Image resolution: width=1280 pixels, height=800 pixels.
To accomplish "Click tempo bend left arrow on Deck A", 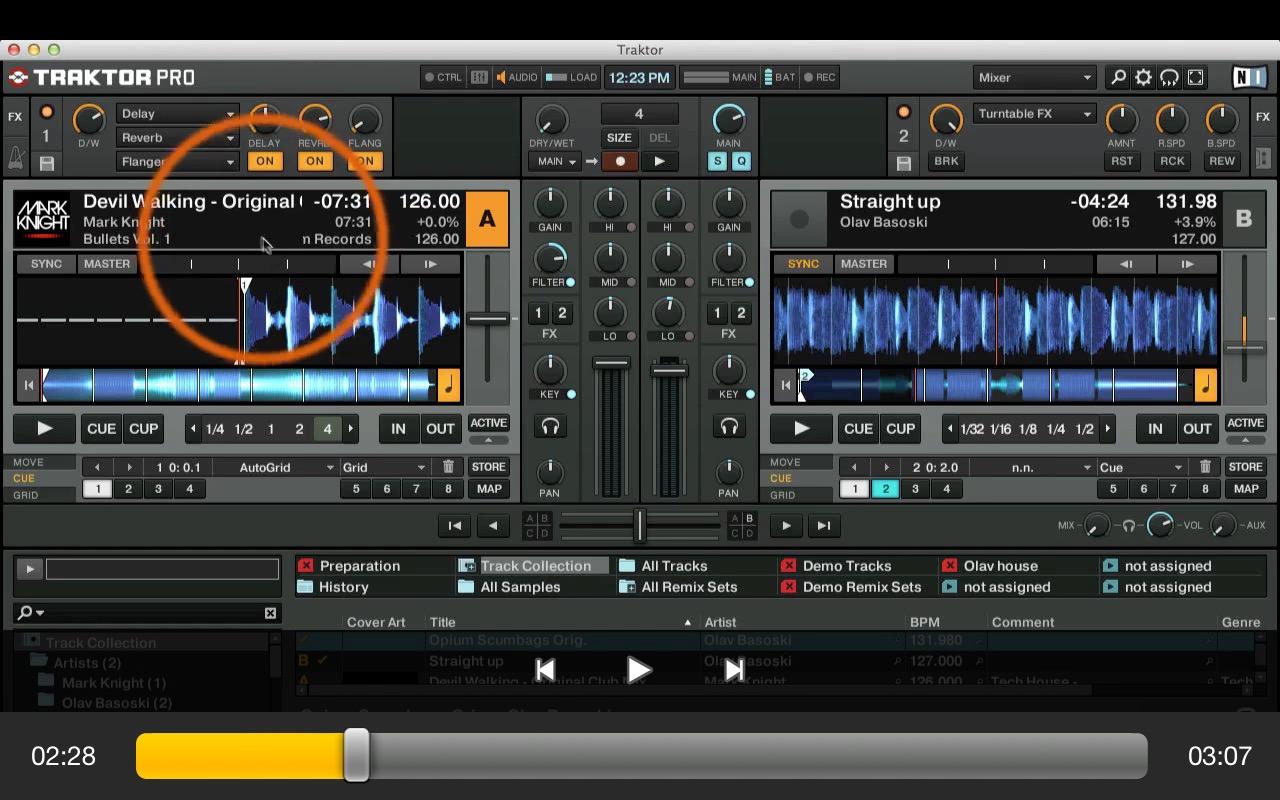I will point(369,264).
